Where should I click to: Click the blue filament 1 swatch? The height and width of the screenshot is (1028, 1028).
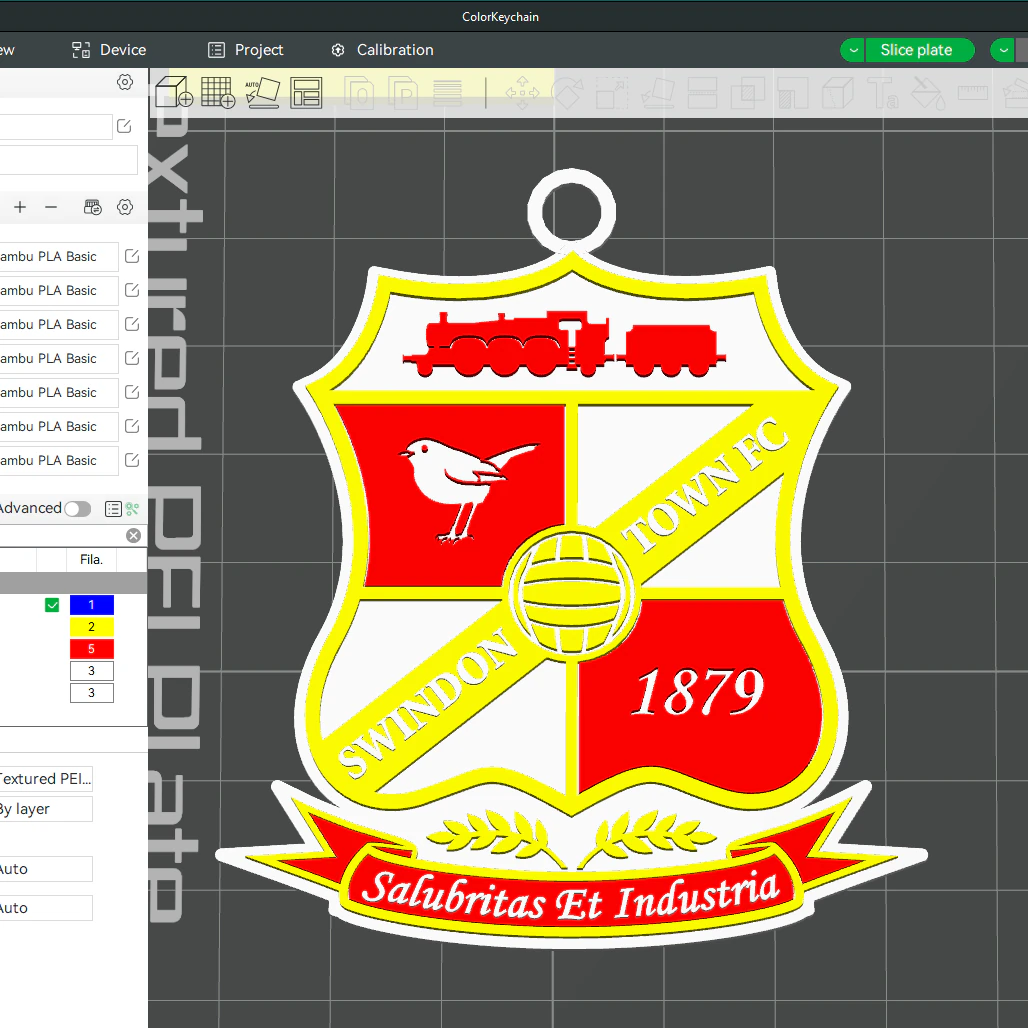pos(92,604)
